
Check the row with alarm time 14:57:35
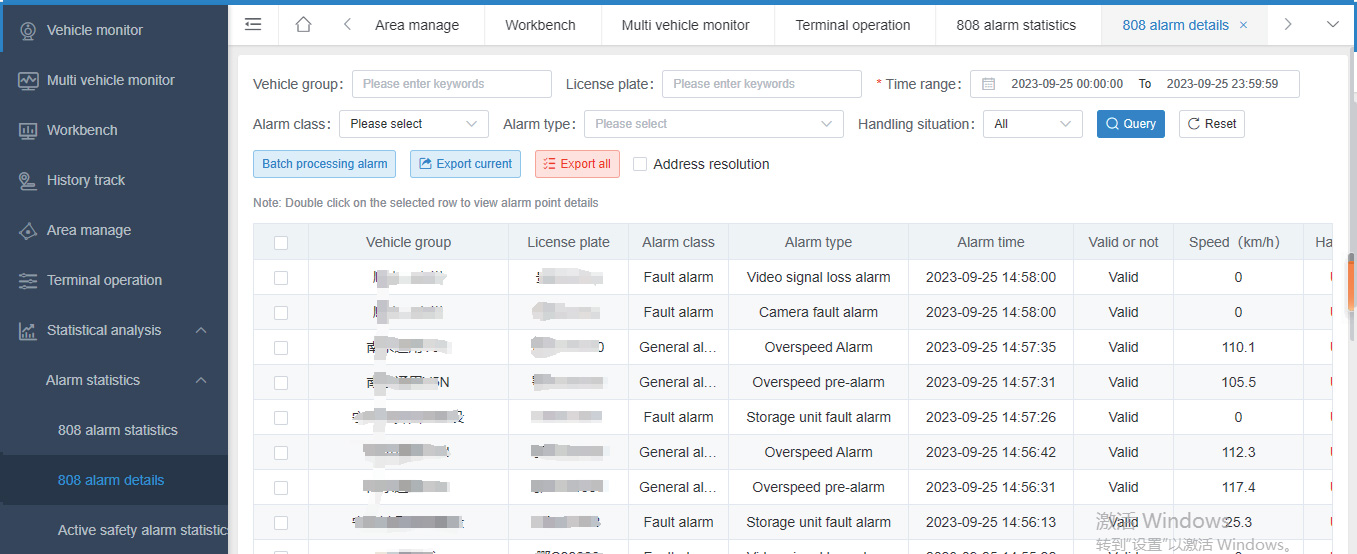click(281, 348)
